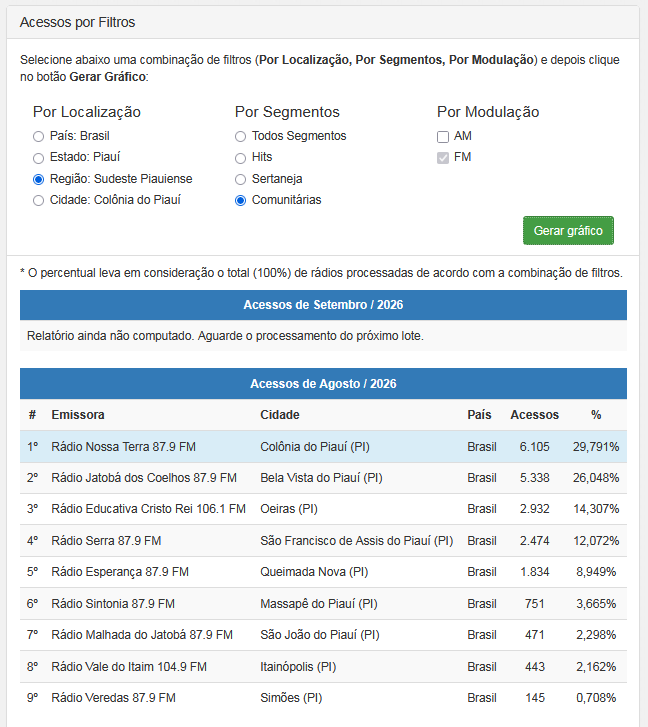Select Região: Sudeste Piauiense radio button
The width and height of the screenshot is (648, 727).
pos(38,179)
